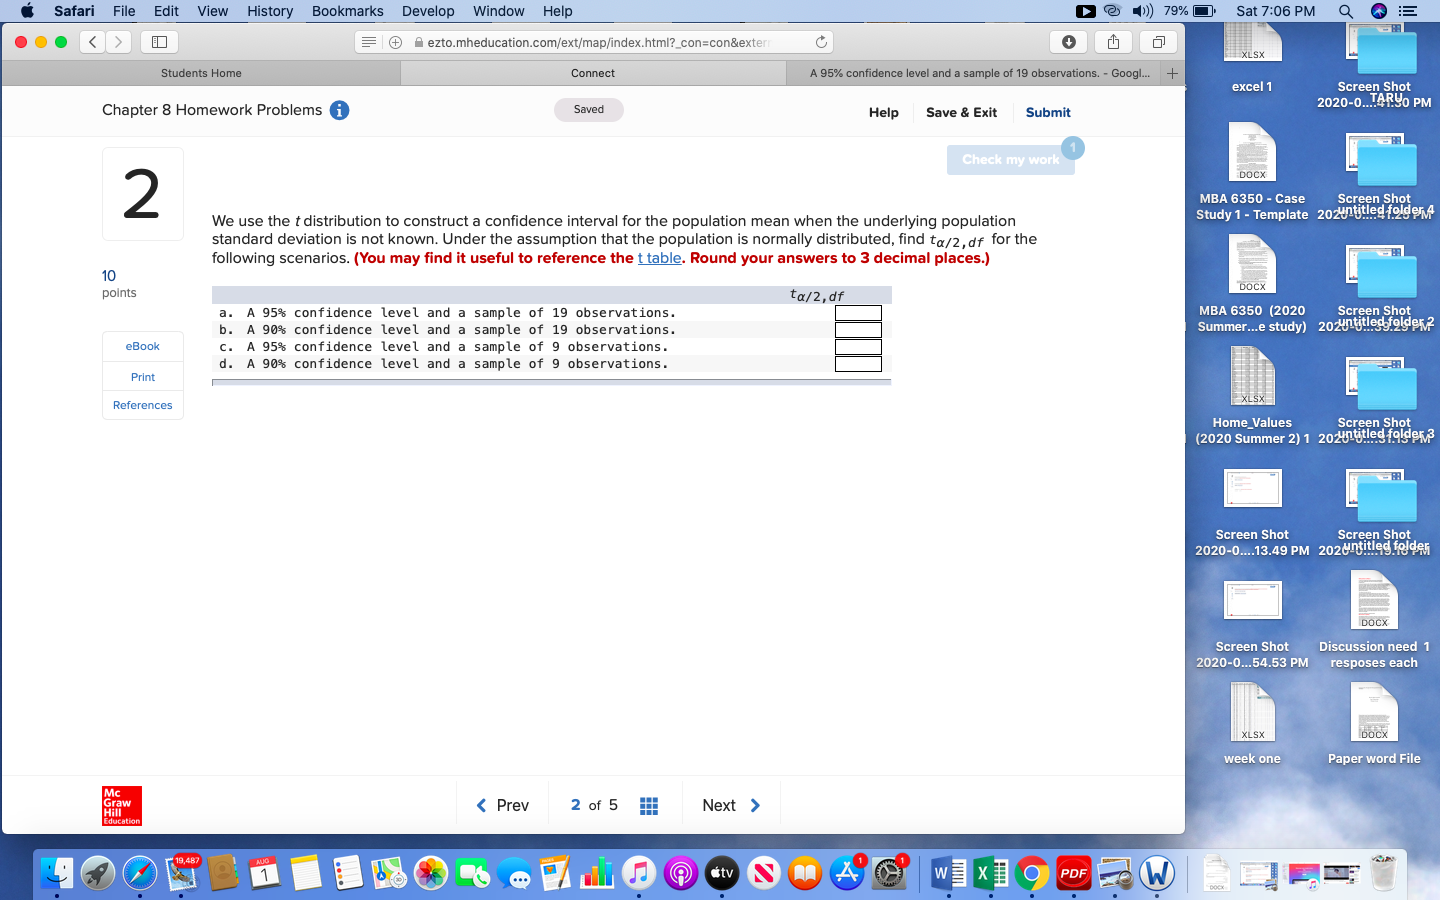Open FaceTime in the Dock
This screenshot has width=1440, height=900.
472,873
